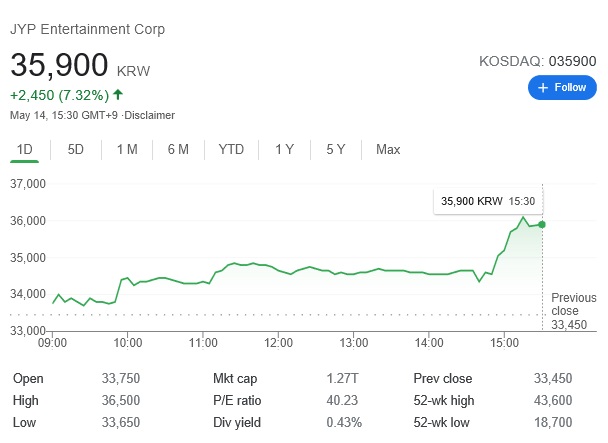The width and height of the screenshot is (608, 443).
Task: Click the 33,000 y-axis label
Action: point(28,331)
